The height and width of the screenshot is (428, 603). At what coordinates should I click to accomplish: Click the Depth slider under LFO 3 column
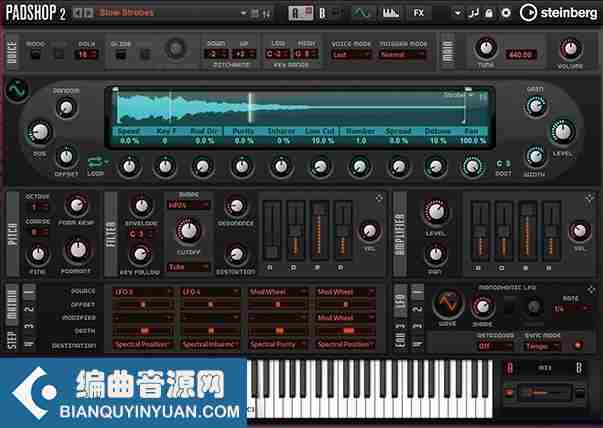143,331
